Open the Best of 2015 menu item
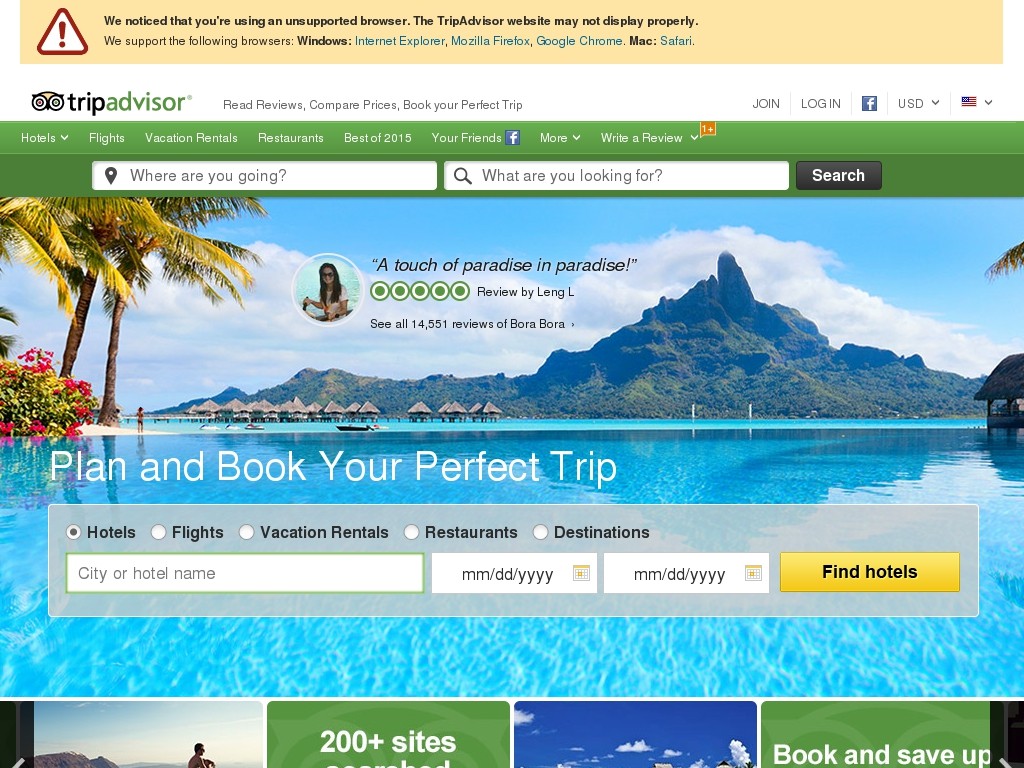Image resolution: width=1024 pixels, height=768 pixels. 377,138
